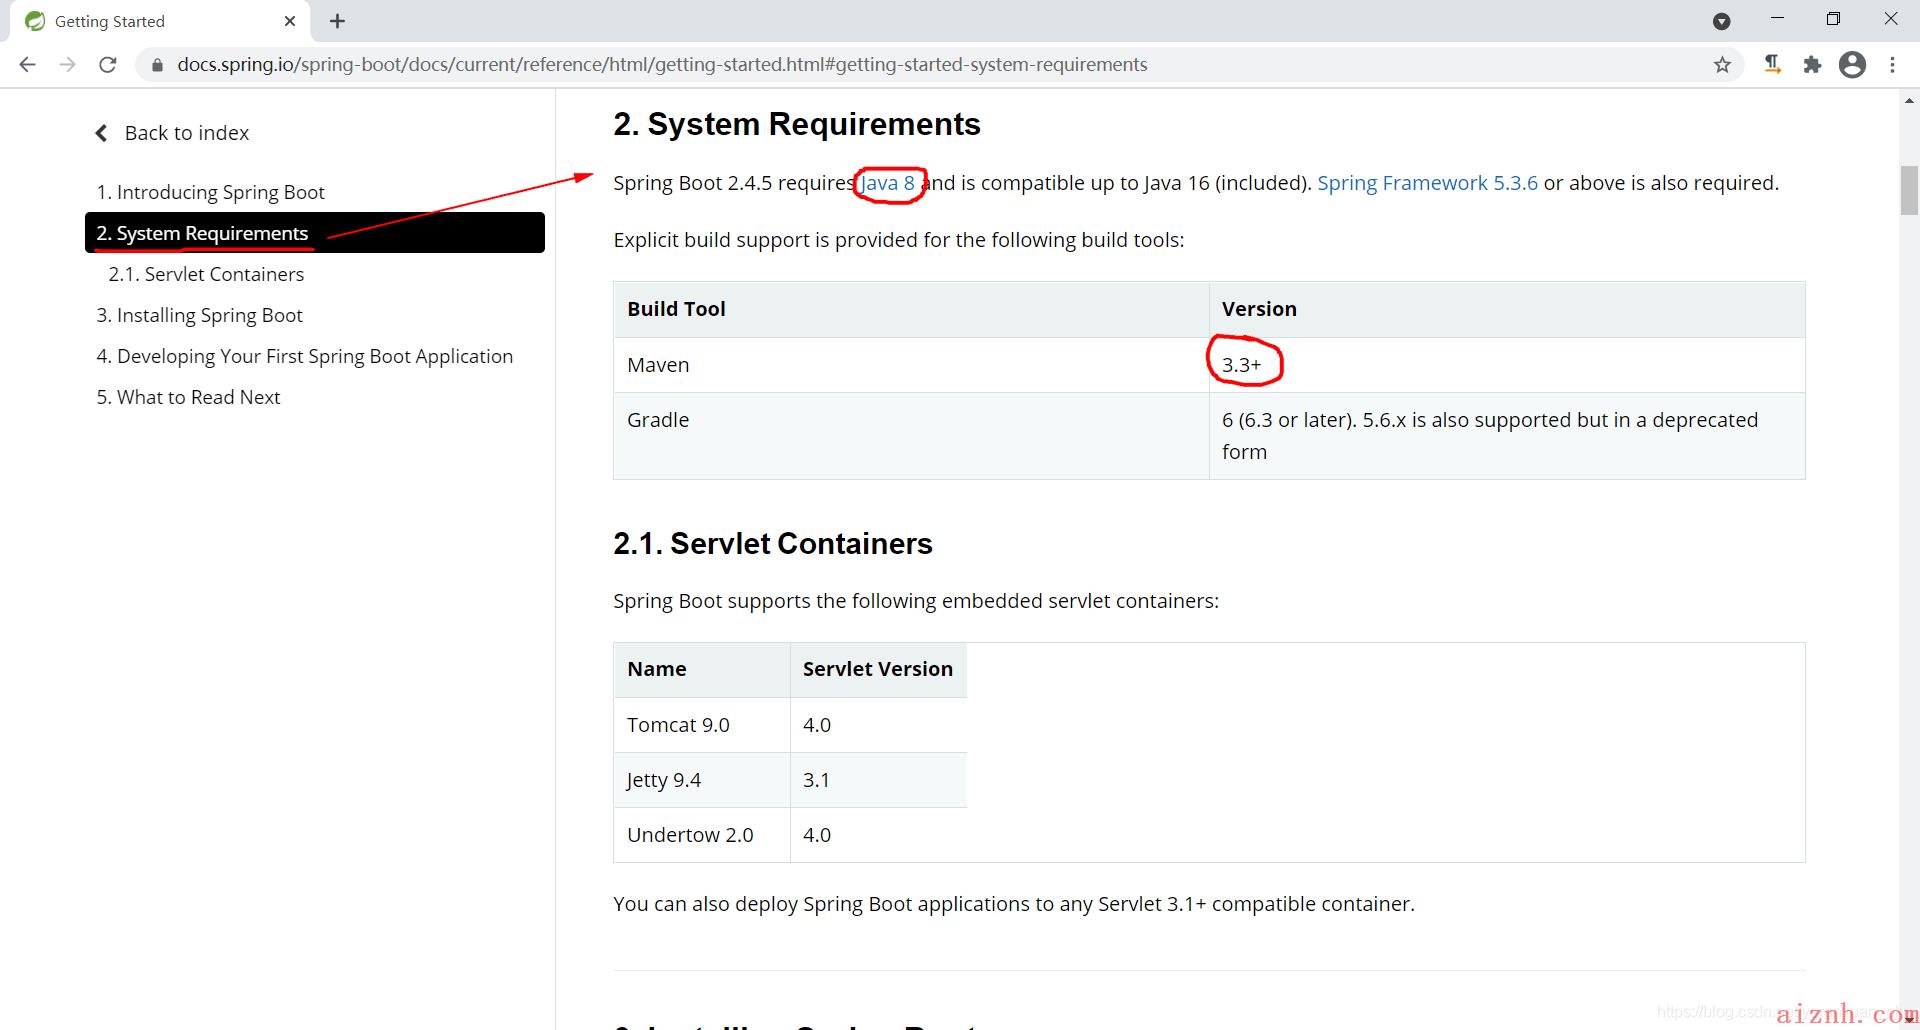
Task: Click the page vertical scrollbar thumb
Action: (1909, 190)
